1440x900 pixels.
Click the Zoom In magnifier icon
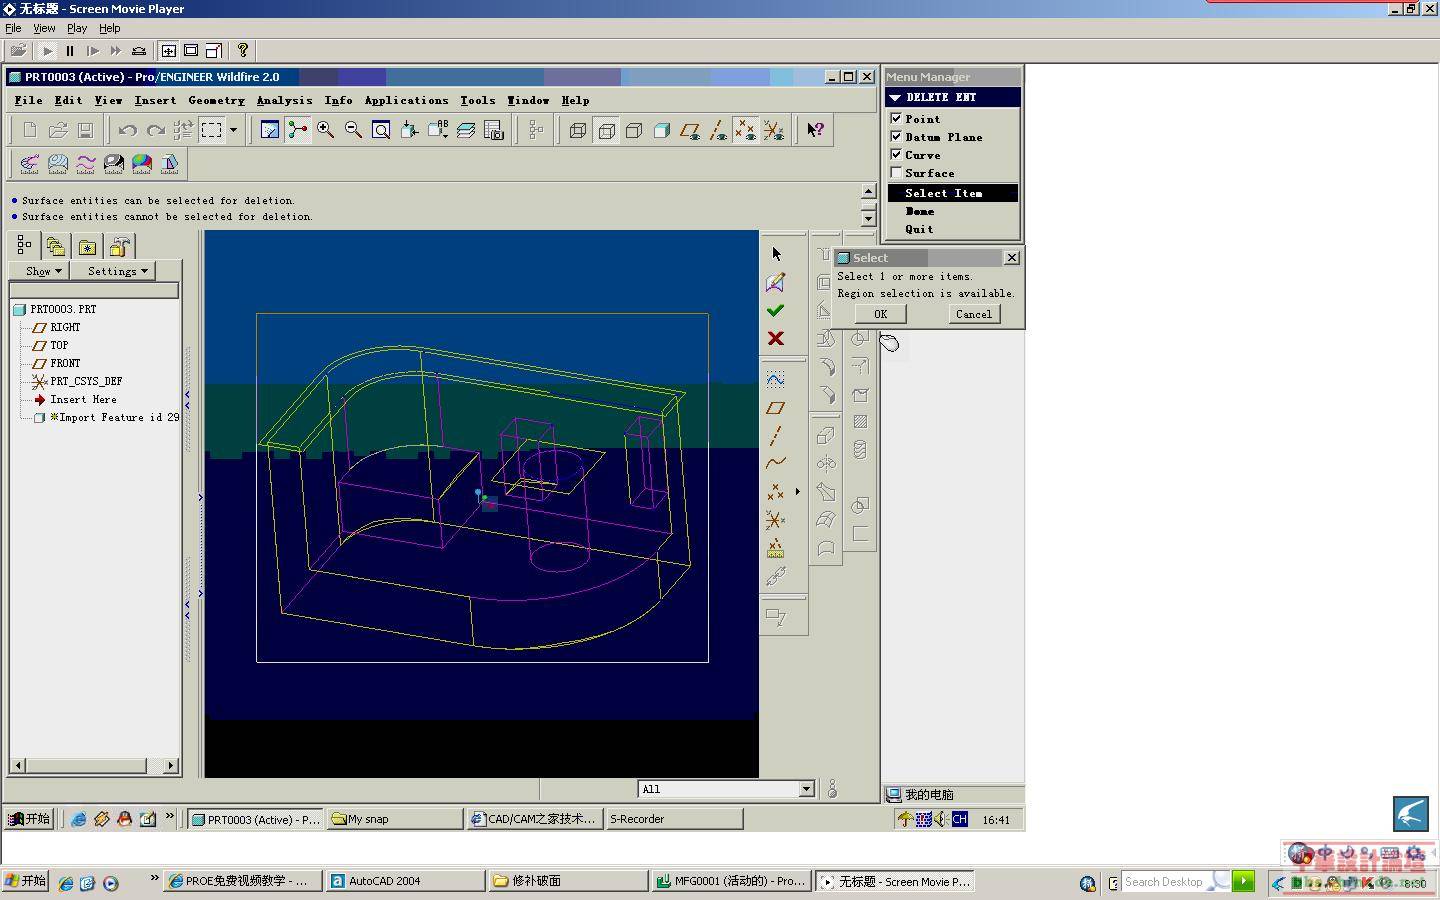325,130
